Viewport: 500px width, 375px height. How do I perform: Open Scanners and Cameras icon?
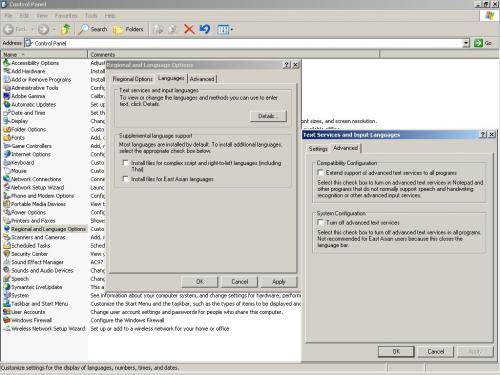click(x=7, y=237)
